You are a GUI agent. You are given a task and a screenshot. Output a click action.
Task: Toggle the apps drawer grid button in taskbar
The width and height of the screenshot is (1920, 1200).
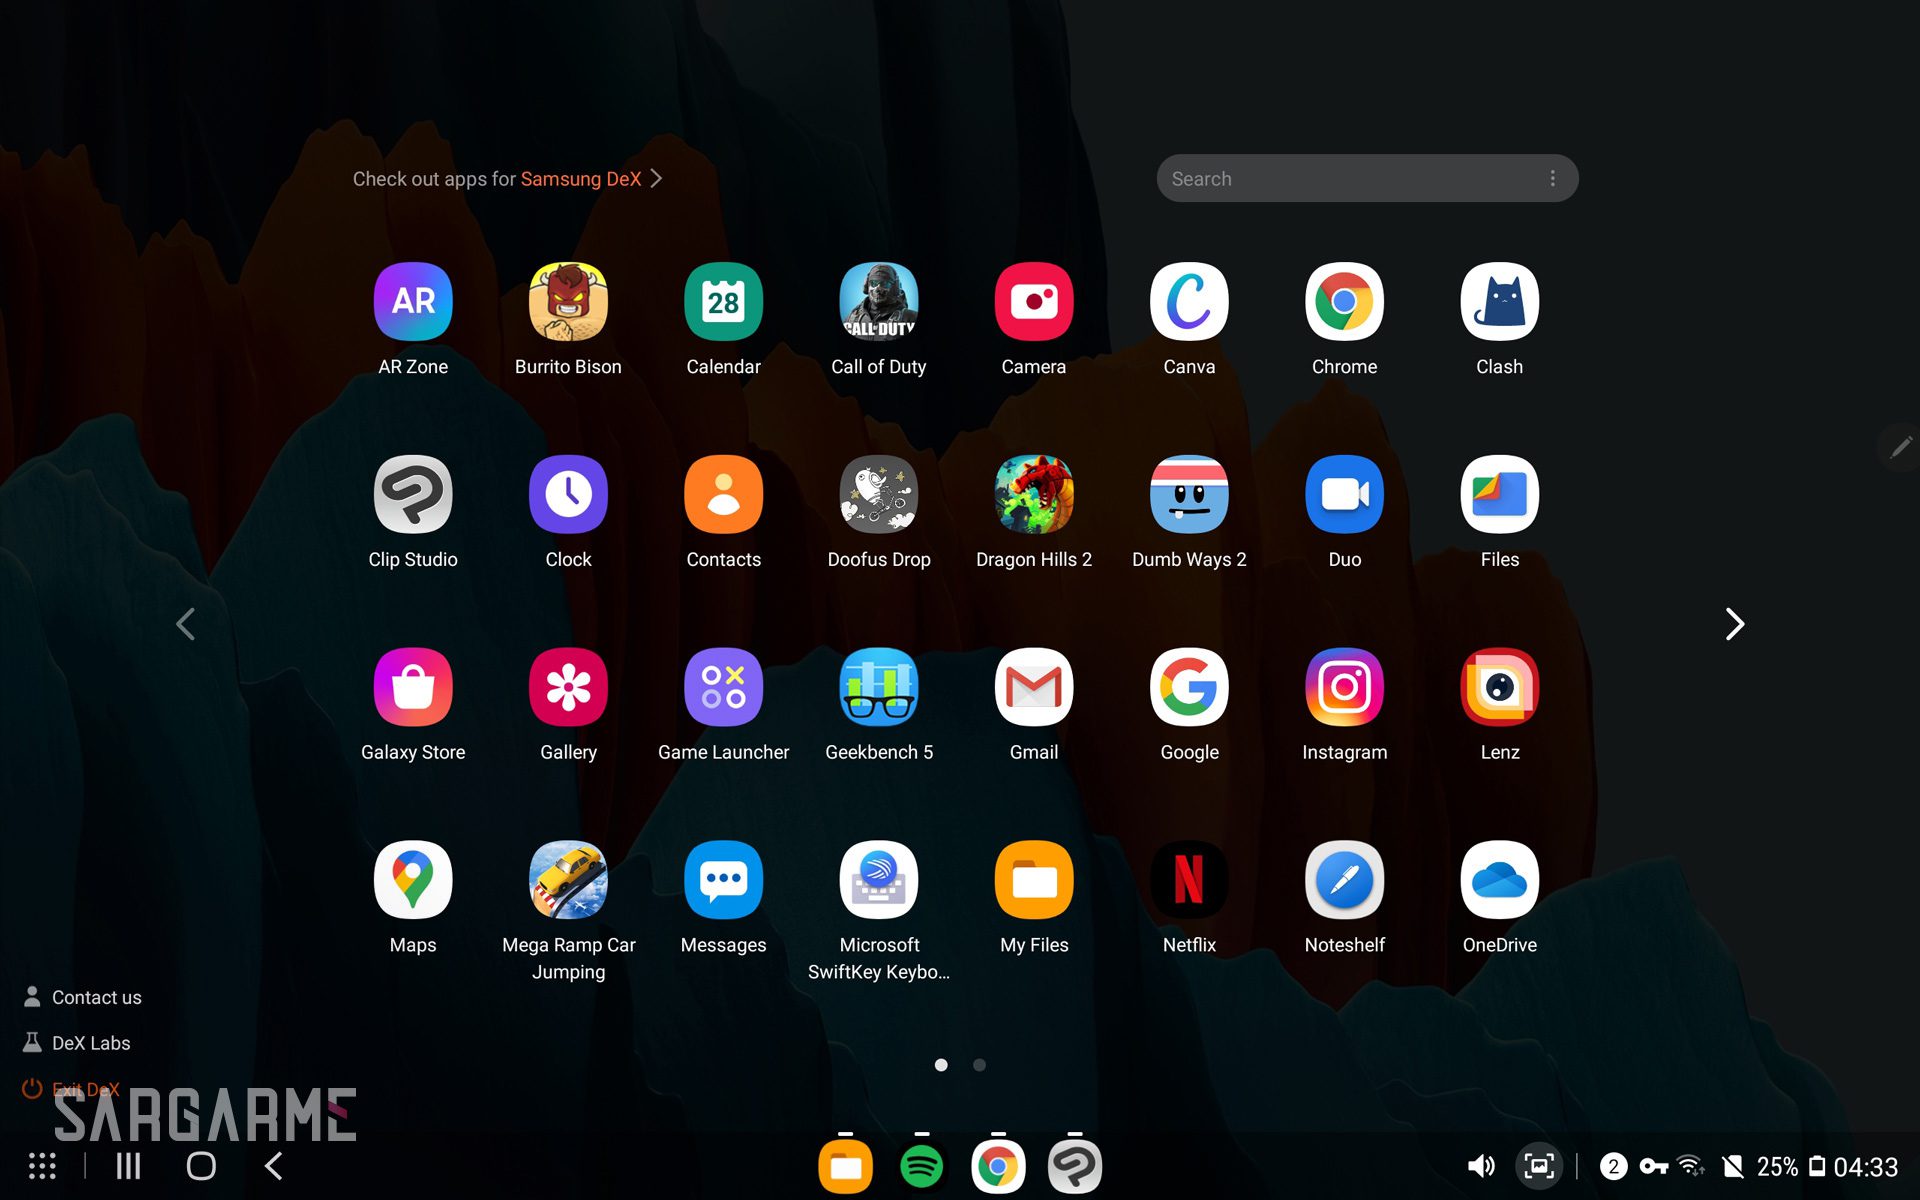pos(42,1166)
